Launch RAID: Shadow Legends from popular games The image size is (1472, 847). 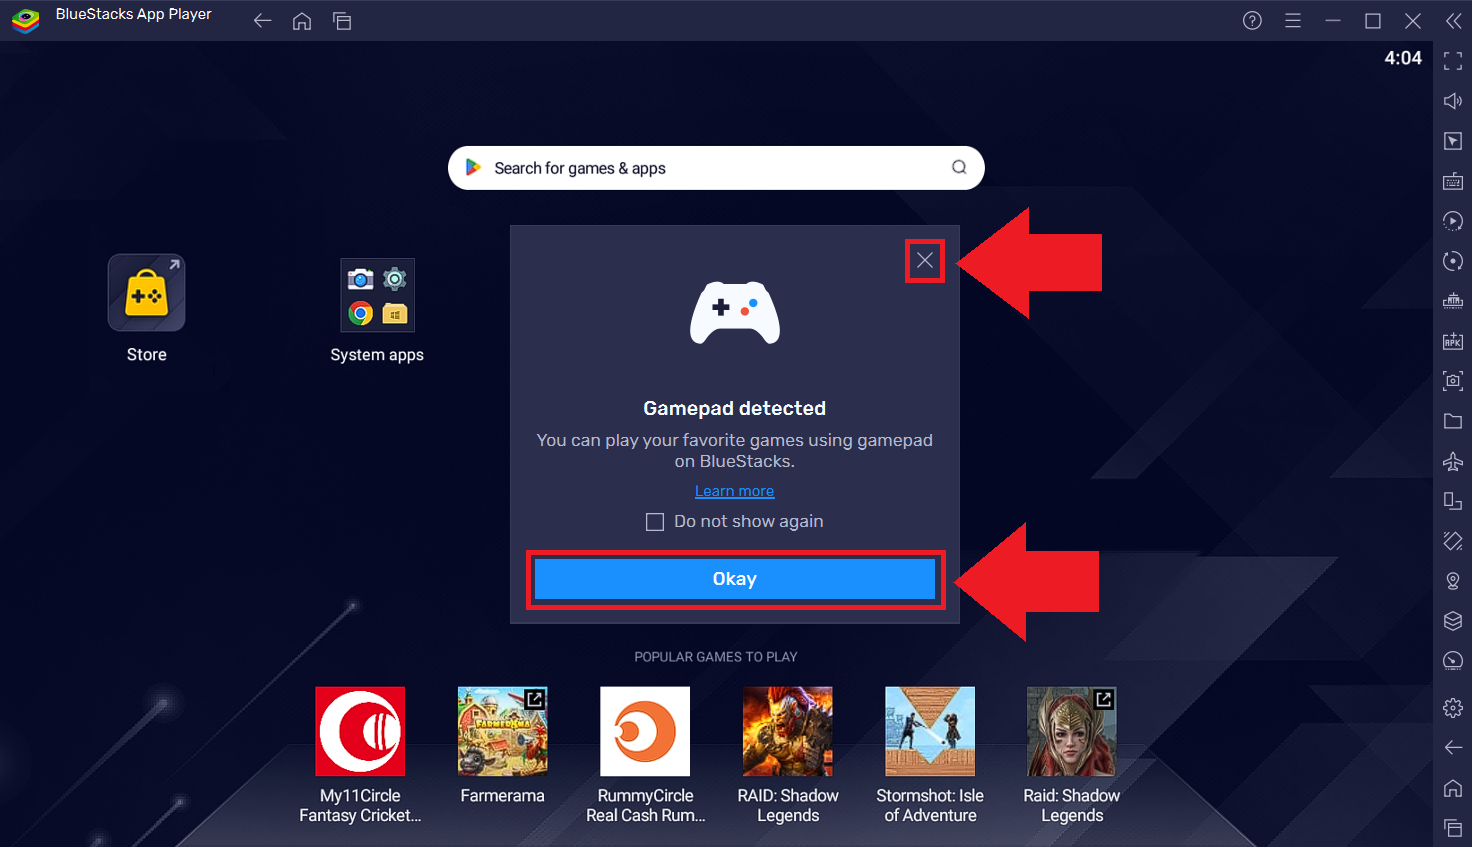pyautogui.click(x=787, y=731)
